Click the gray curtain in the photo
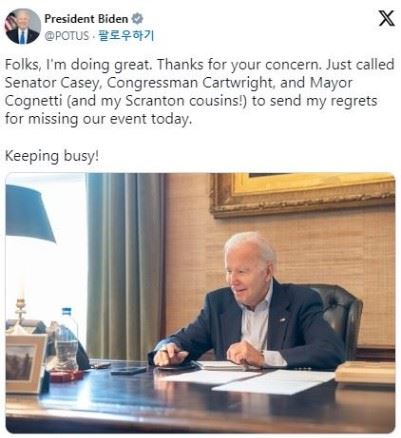401x438 pixels. (125, 267)
